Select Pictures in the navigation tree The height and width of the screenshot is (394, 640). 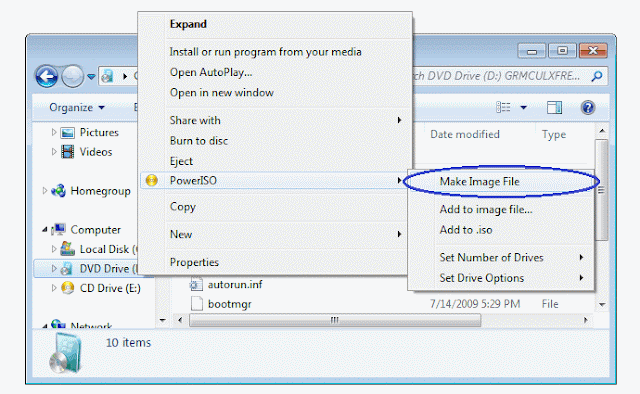99,132
